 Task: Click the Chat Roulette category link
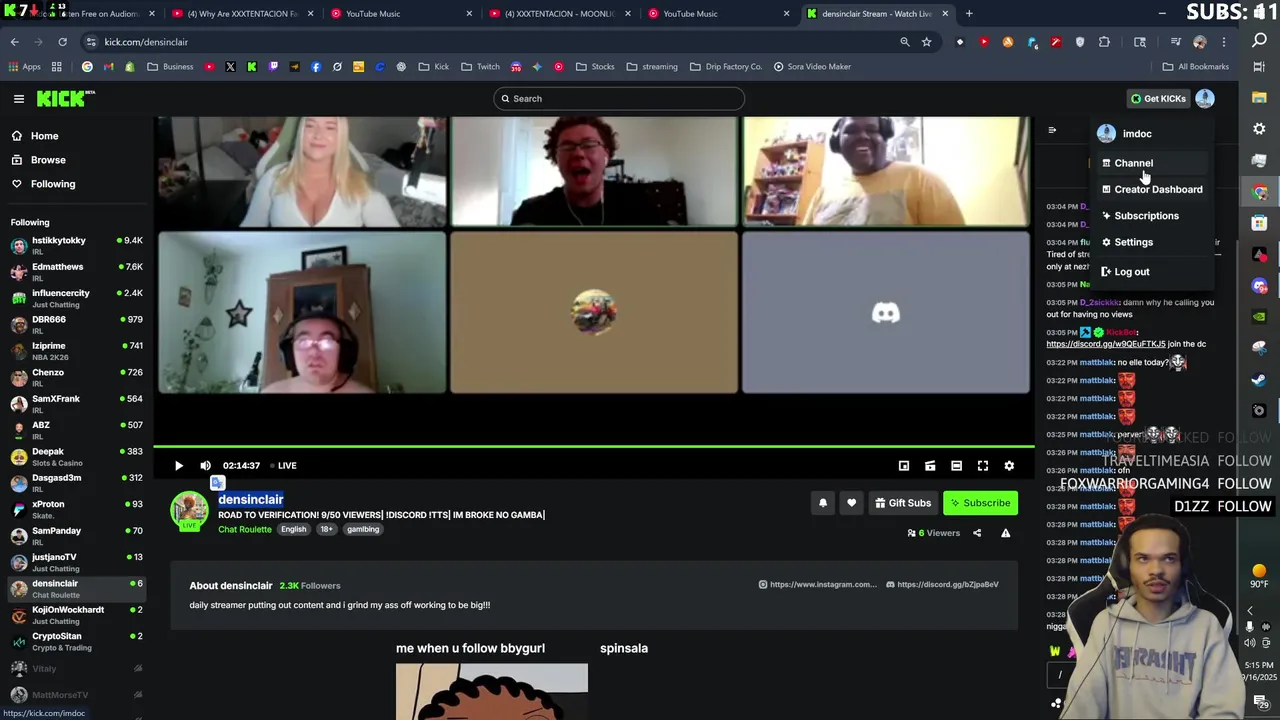click(x=245, y=529)
